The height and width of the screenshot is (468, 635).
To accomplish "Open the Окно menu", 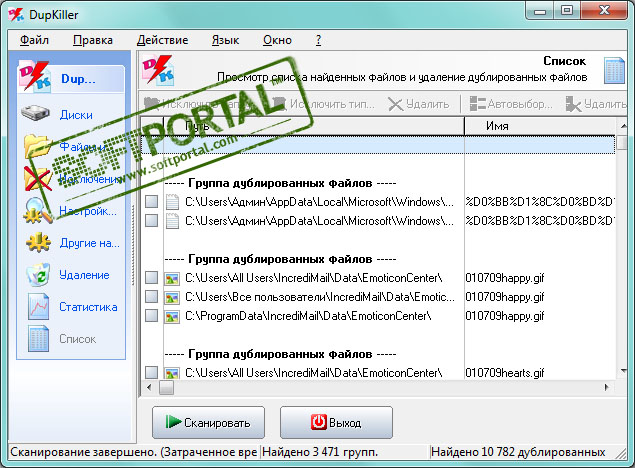I will pos(277,40).
